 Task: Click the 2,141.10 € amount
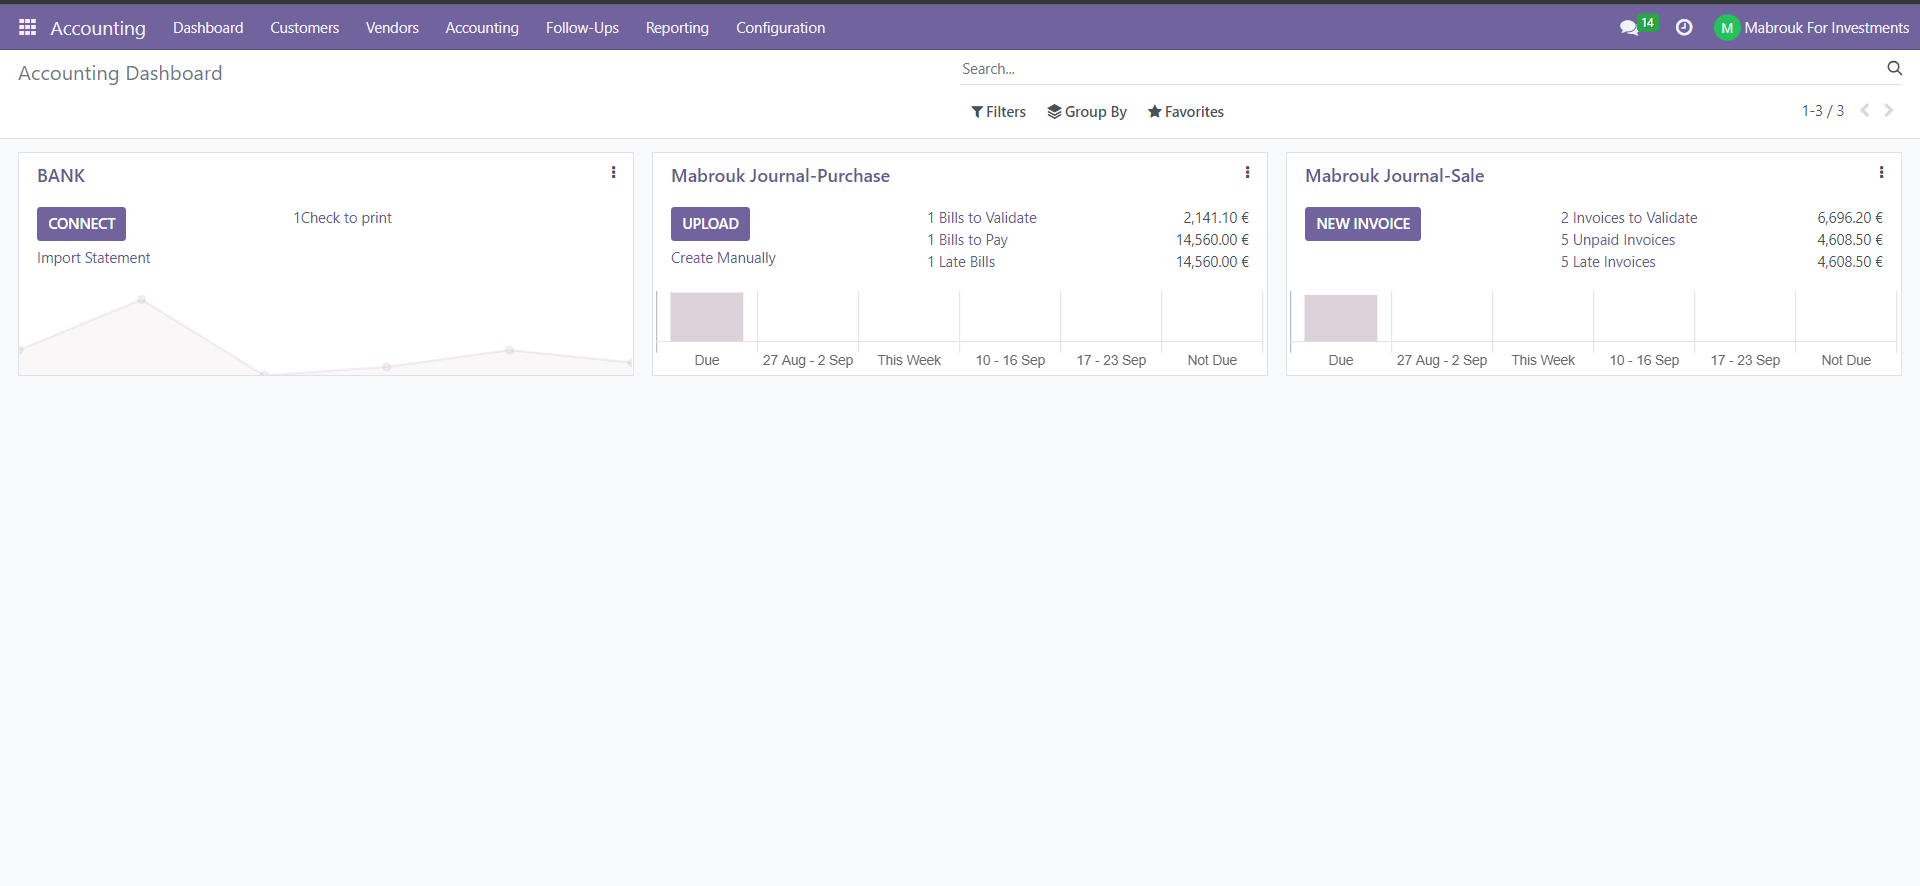click(1216, 218)
